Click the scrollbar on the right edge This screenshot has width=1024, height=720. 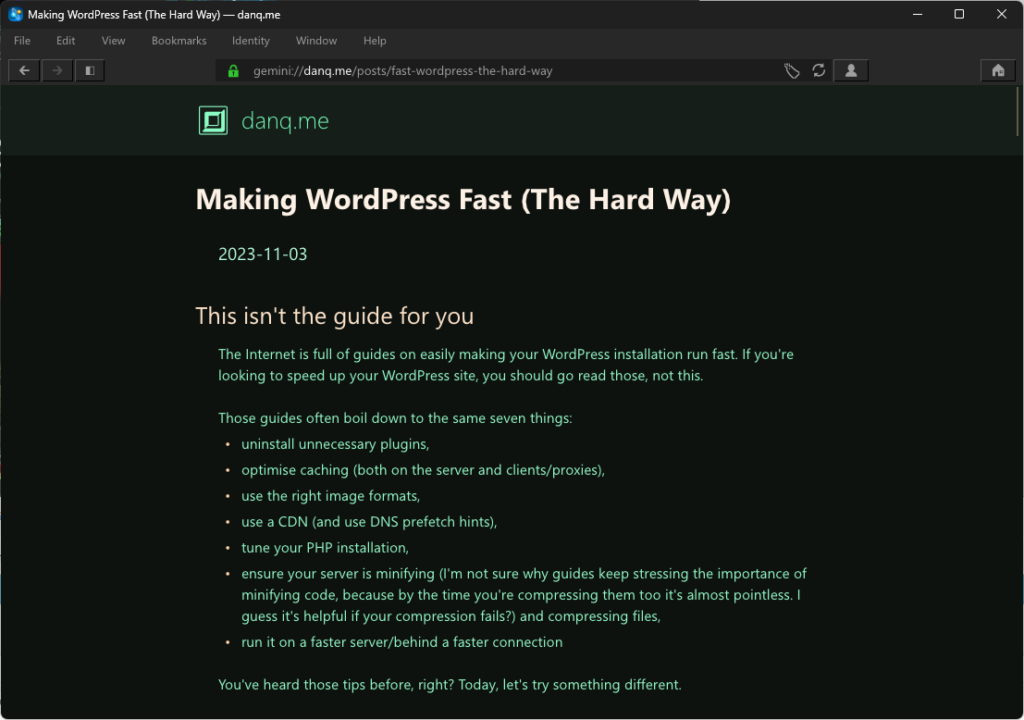pos(1017,113)
